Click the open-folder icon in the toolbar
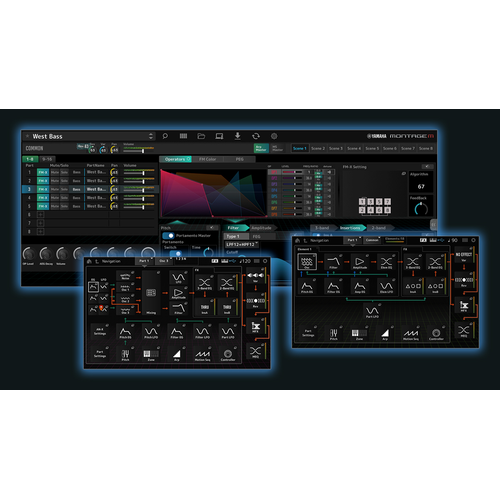This screenshot has width=500, height=500. tap(201, 136)
